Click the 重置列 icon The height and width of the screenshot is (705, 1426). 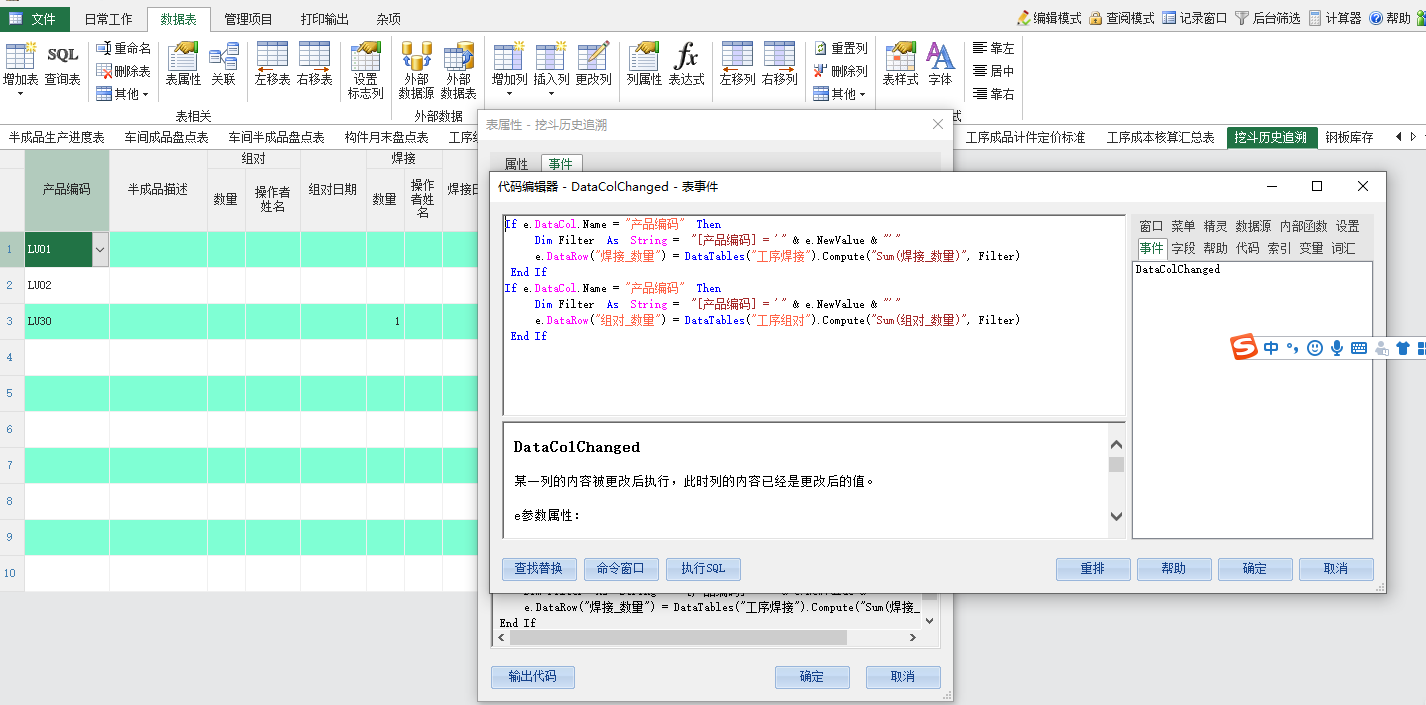[x=840, y=48]
